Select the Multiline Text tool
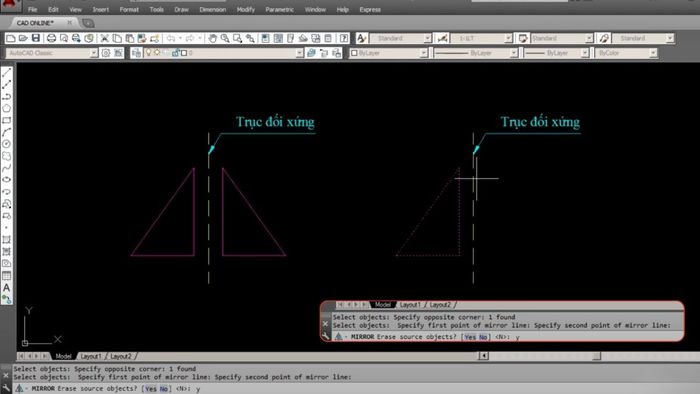700x394 pixels. click(7, 288)
